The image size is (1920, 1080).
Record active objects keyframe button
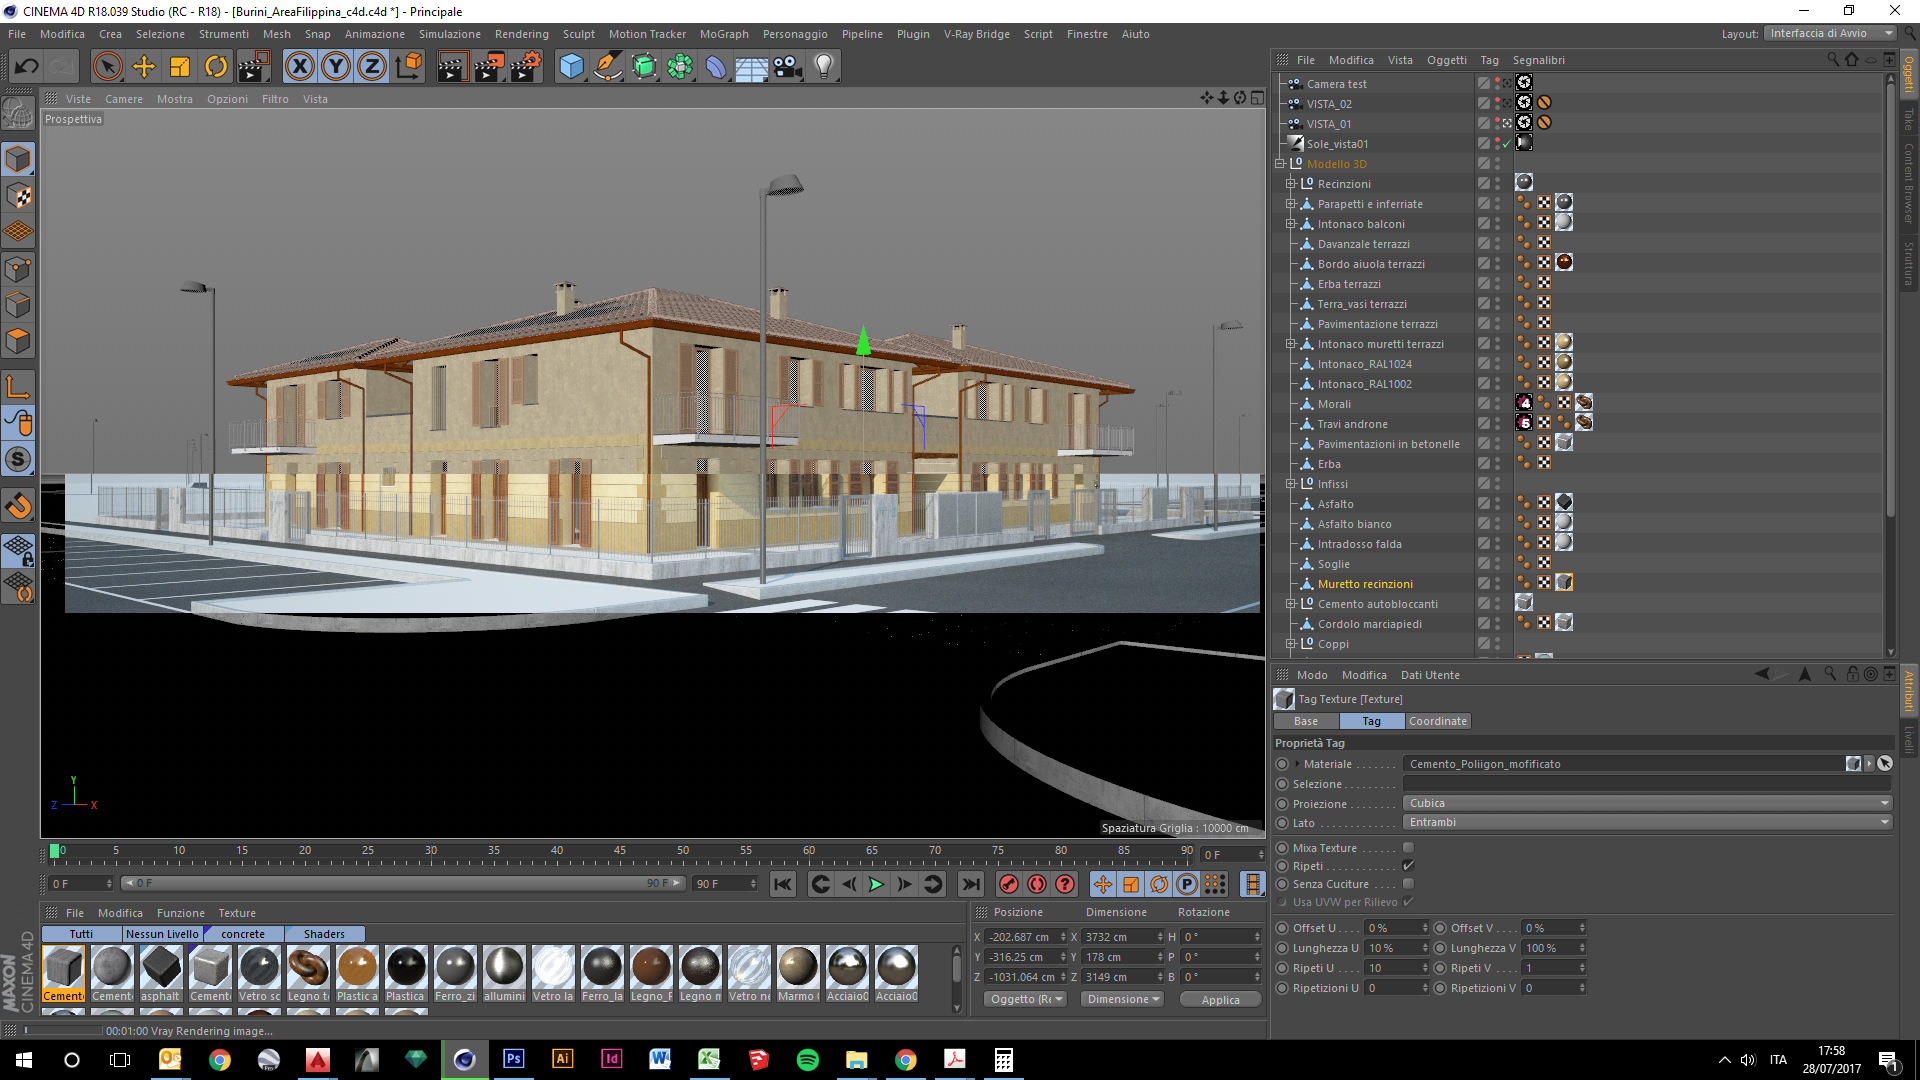coord(1009,884)
